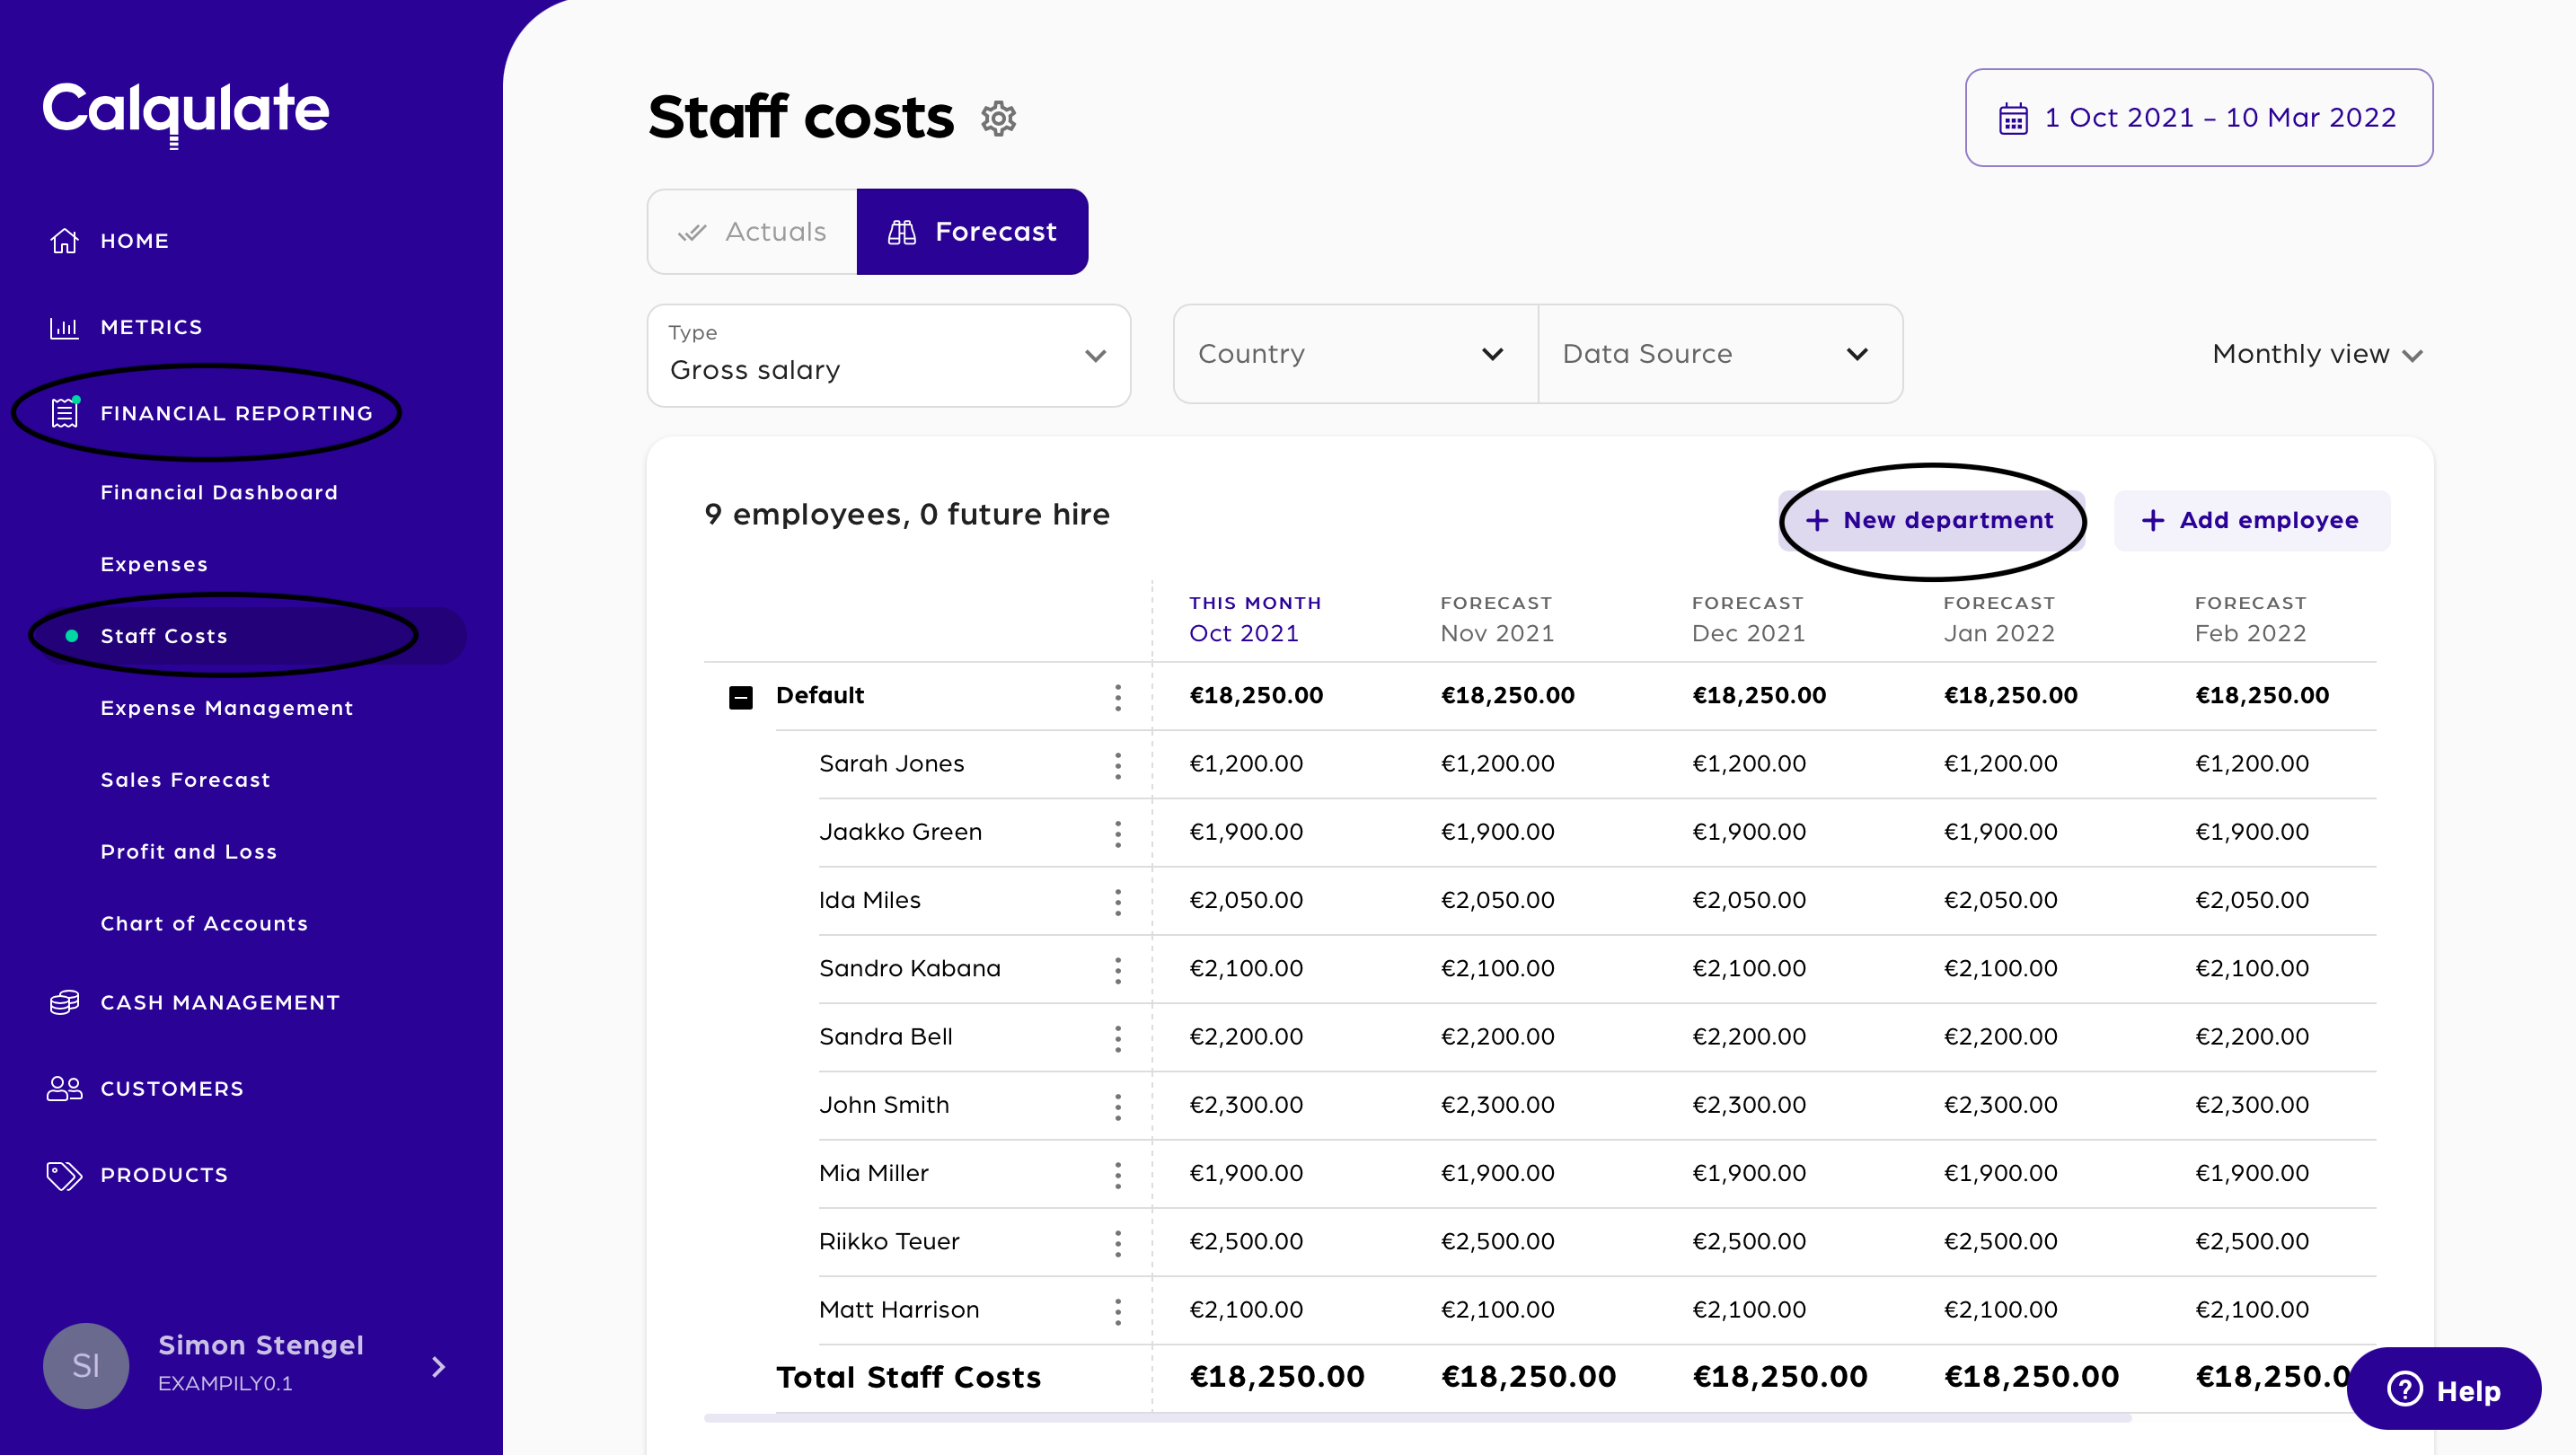
Task: Click the Metrics bar chart icon
Action: tap(64, 327)
